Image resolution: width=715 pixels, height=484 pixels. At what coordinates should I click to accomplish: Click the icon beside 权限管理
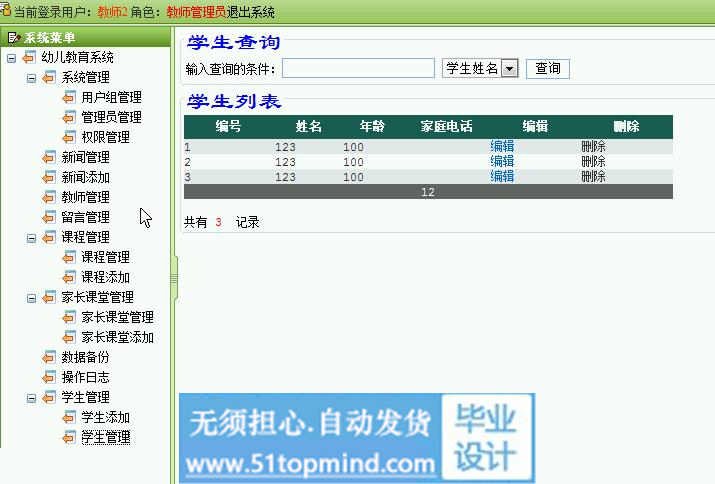69,137
